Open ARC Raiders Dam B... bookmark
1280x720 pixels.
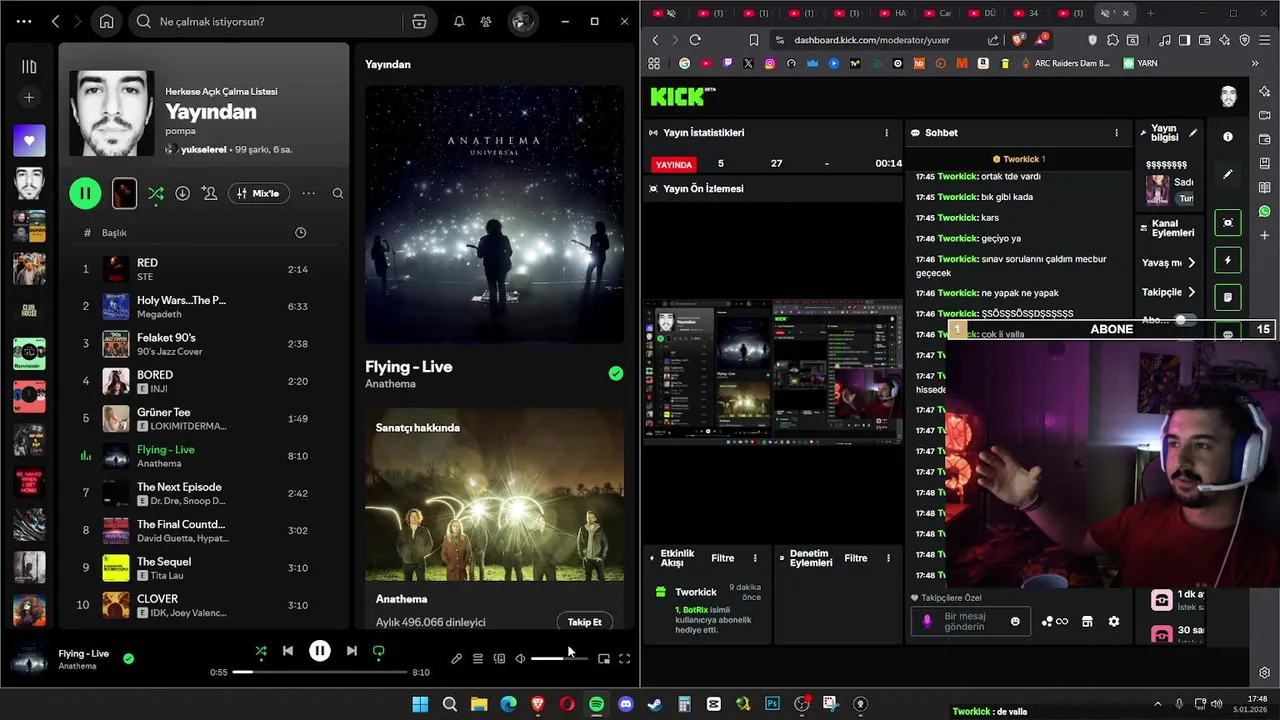click(1064, 63)
